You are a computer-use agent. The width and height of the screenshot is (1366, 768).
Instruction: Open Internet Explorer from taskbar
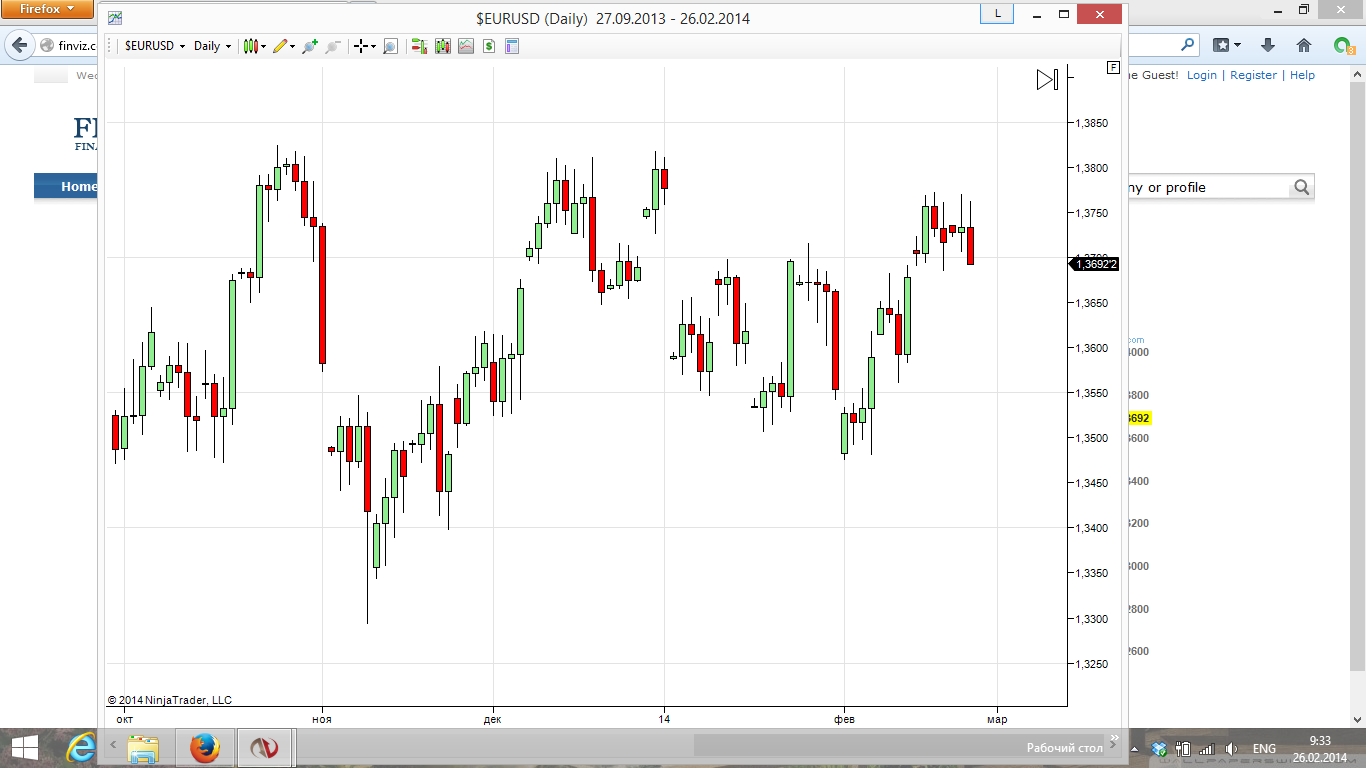pos(80,747)
